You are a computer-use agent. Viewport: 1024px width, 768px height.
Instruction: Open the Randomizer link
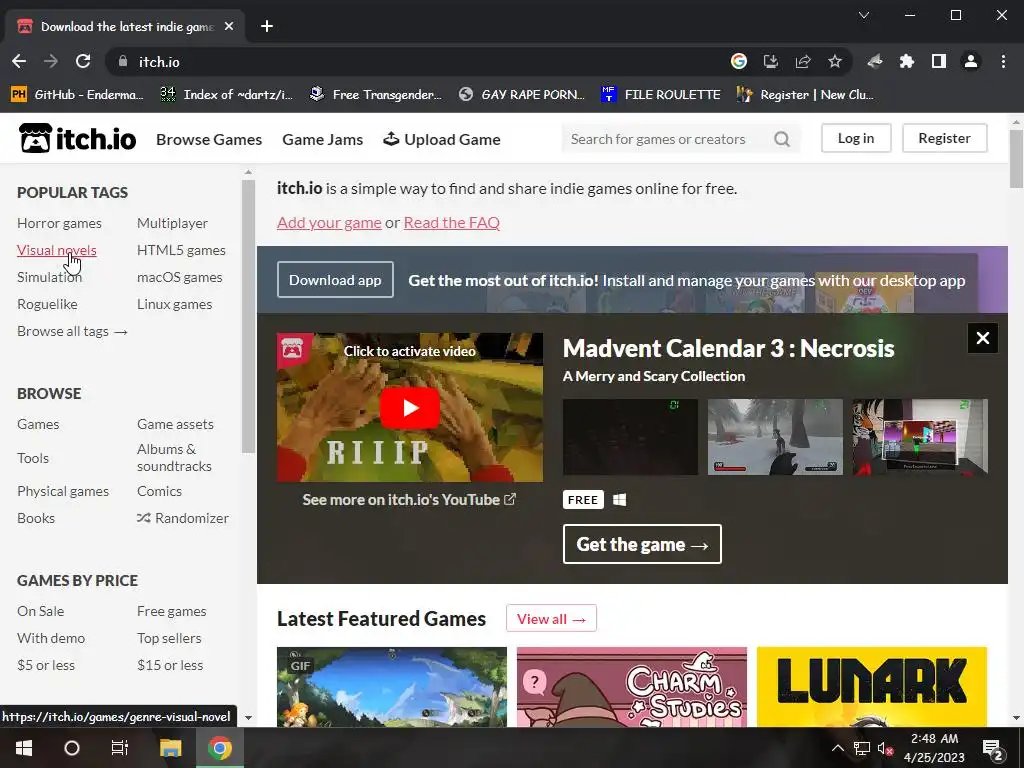[x=183, y=518]
